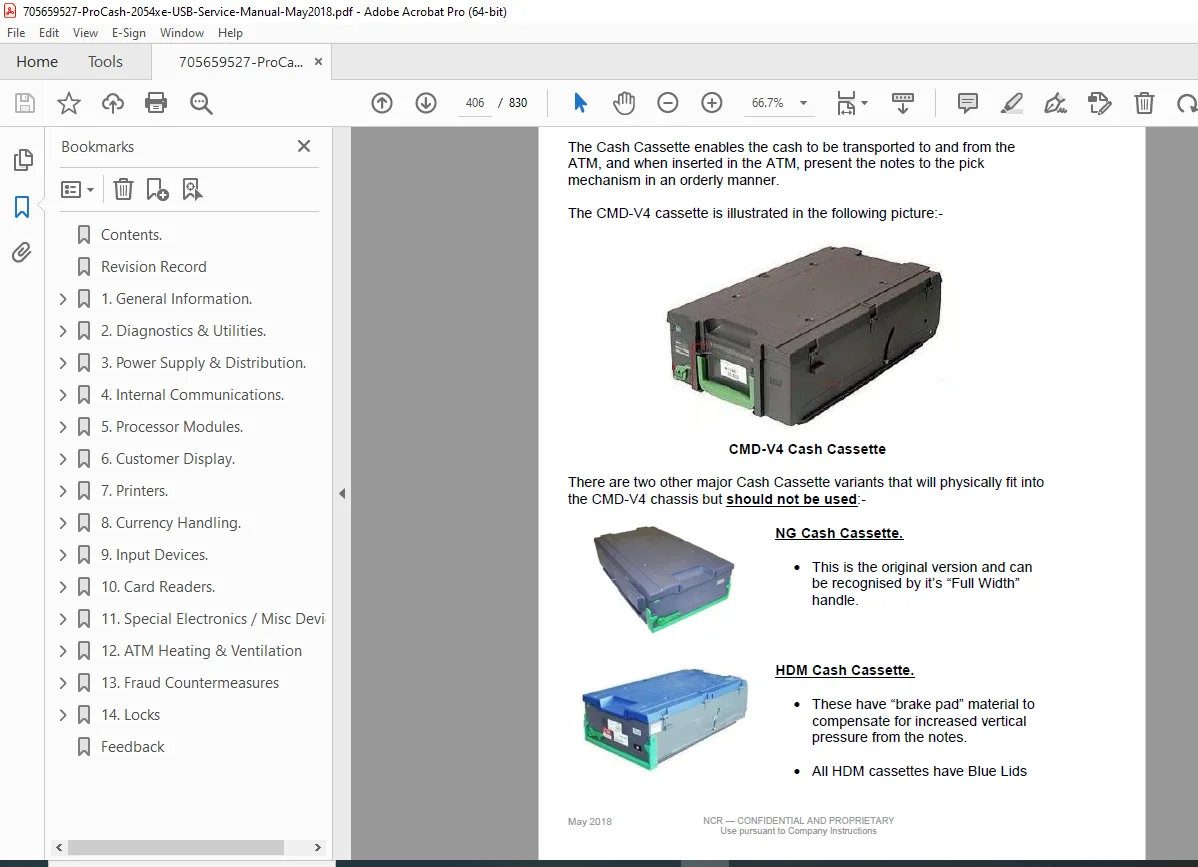
Task: Open page thumbnails panel icon
Action: point(23,160)
